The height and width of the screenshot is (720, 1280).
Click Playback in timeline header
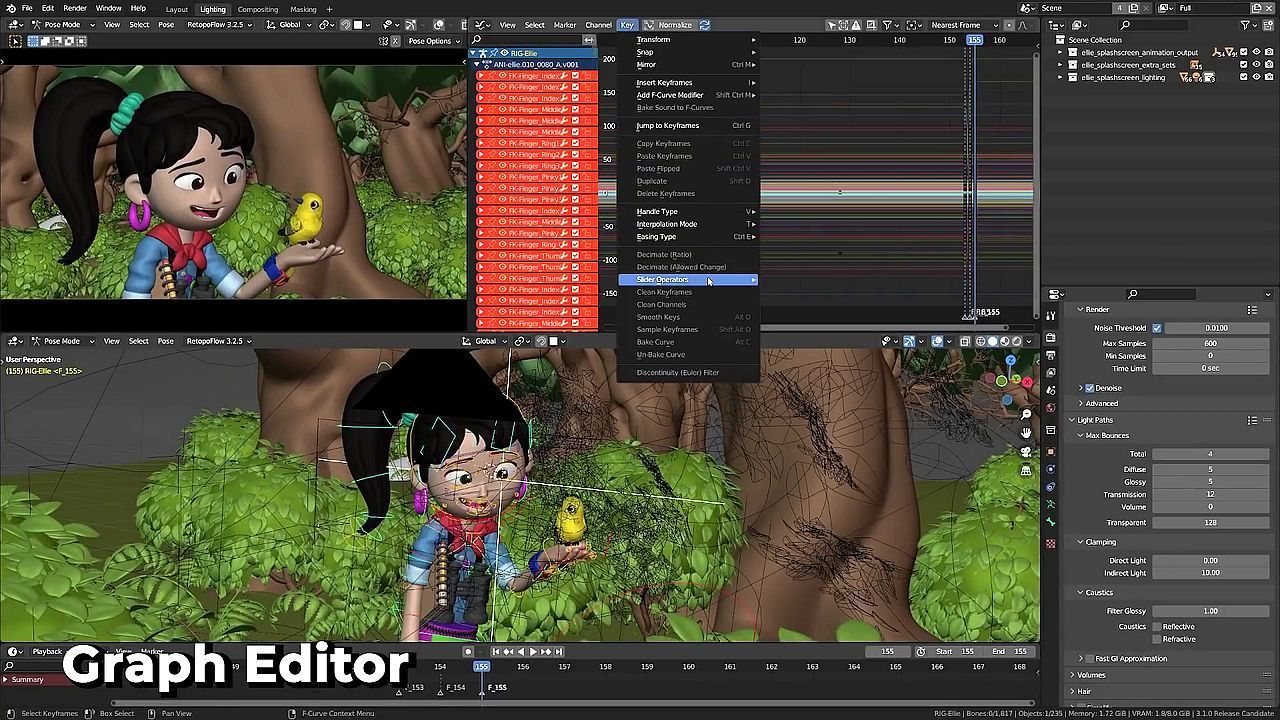(47, 651)
